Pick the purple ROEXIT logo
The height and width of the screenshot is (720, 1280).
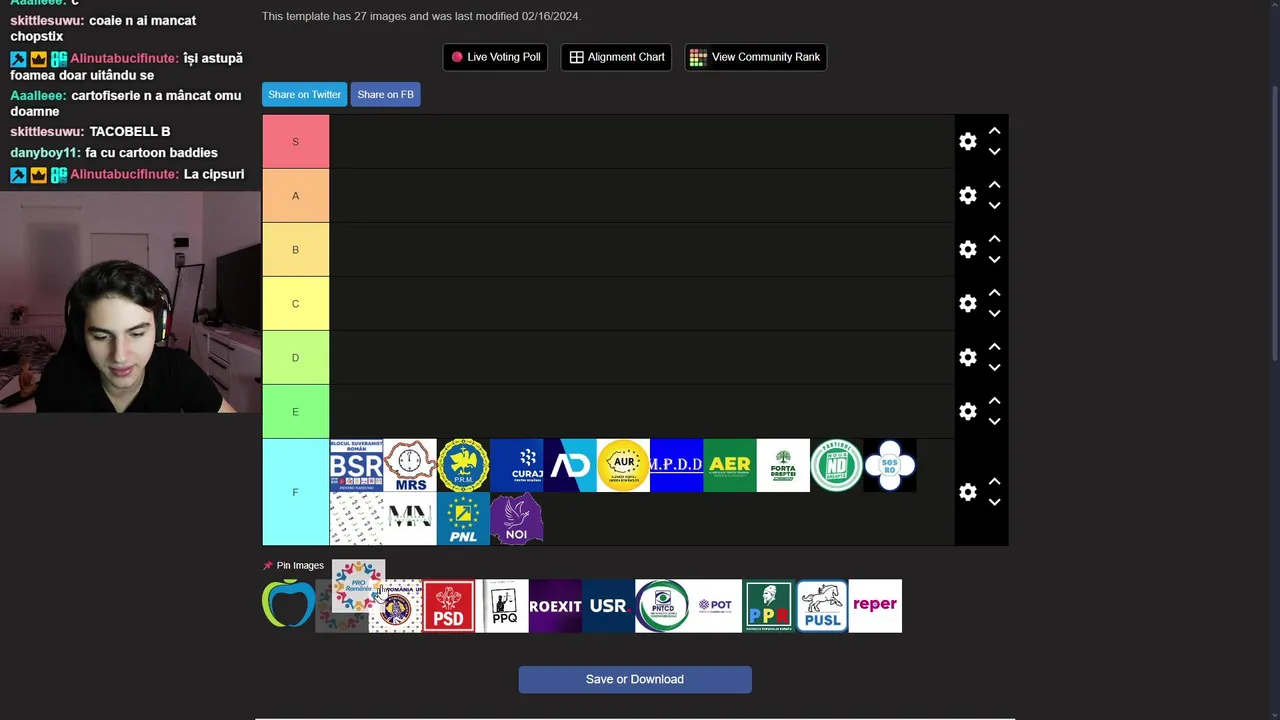pos(555,606)
